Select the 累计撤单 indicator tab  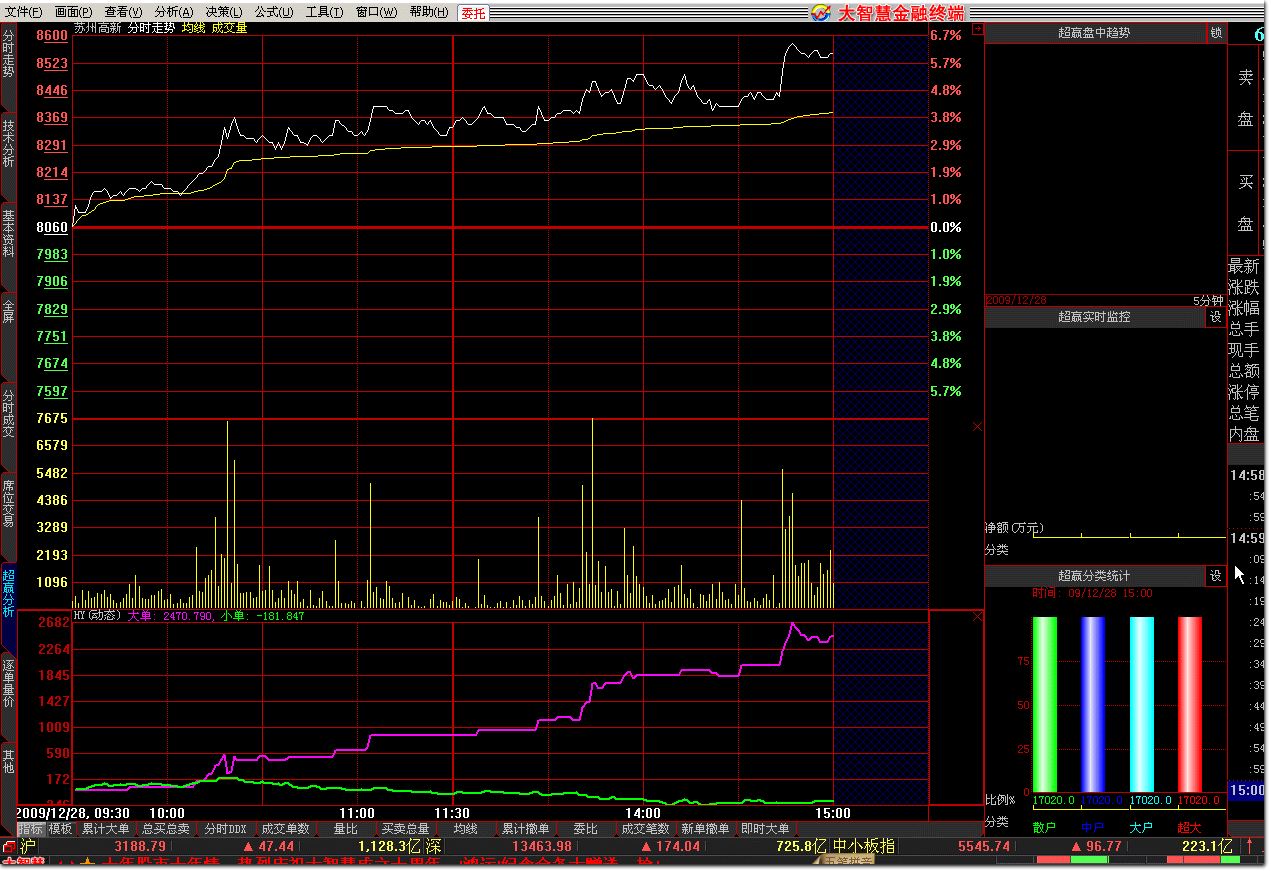[x=526, y=829]
